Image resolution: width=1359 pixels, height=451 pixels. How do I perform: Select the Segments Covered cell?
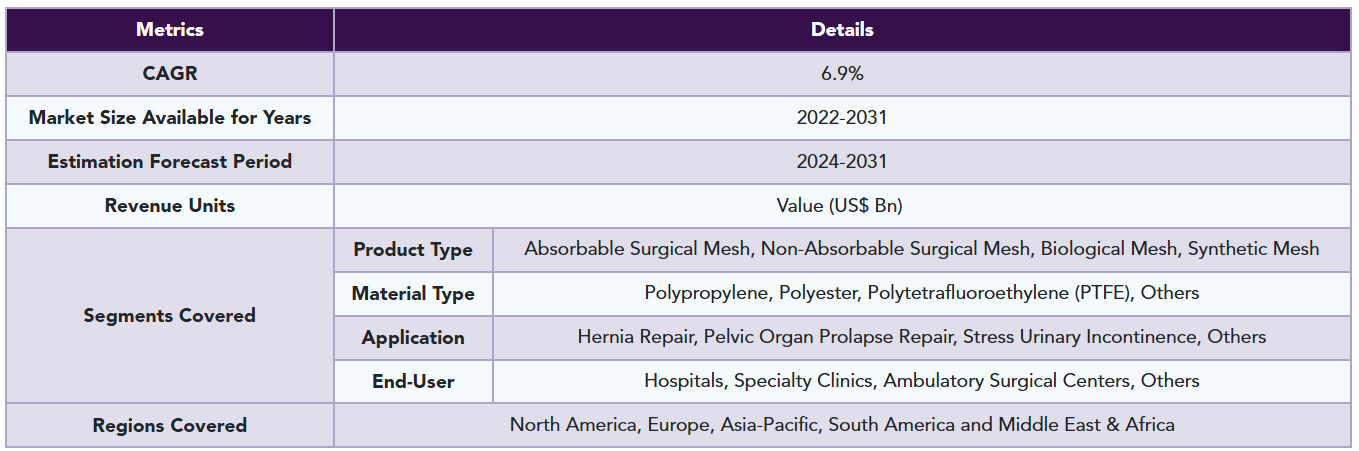tap(170, 316)
